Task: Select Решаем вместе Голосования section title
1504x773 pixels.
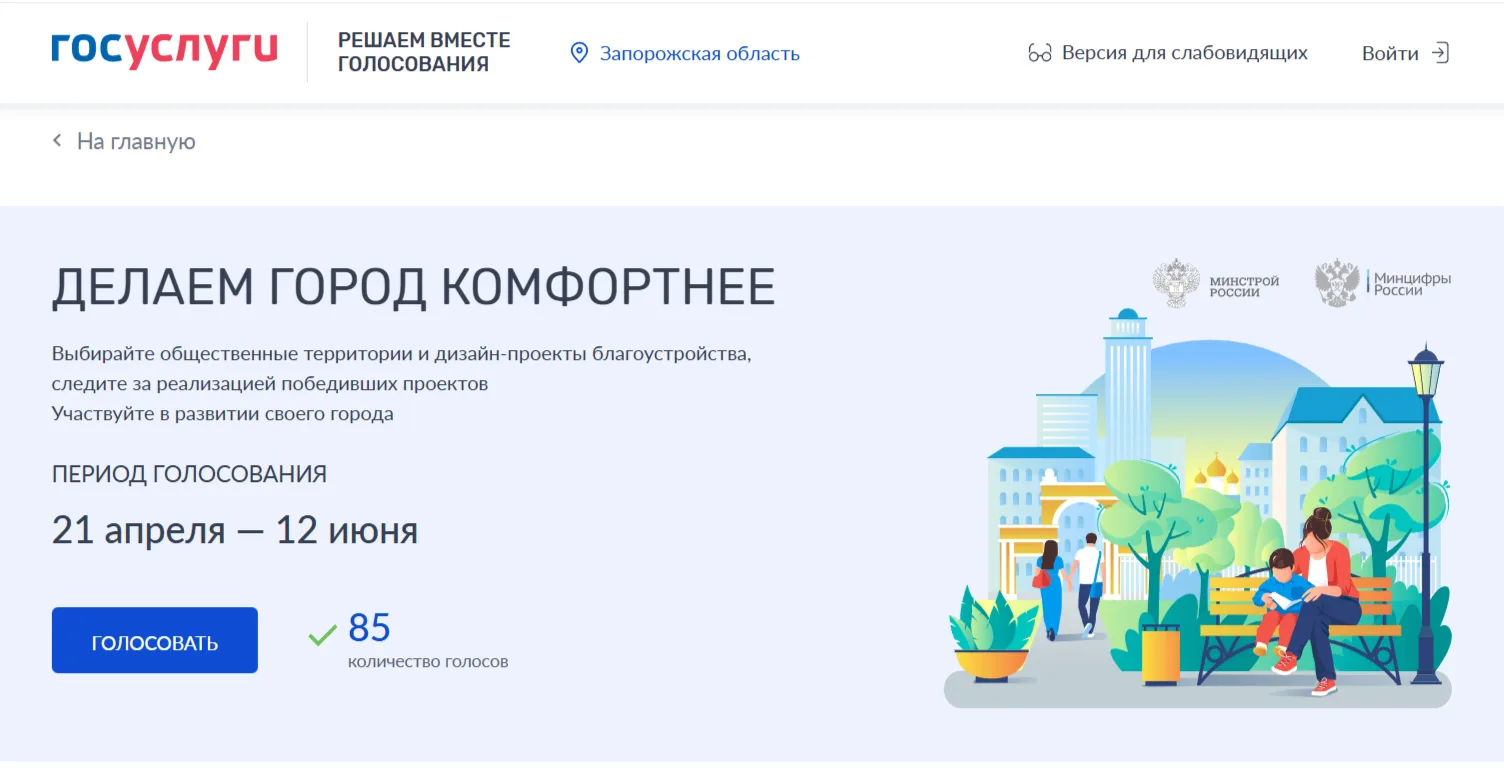Action: (424, 52)
